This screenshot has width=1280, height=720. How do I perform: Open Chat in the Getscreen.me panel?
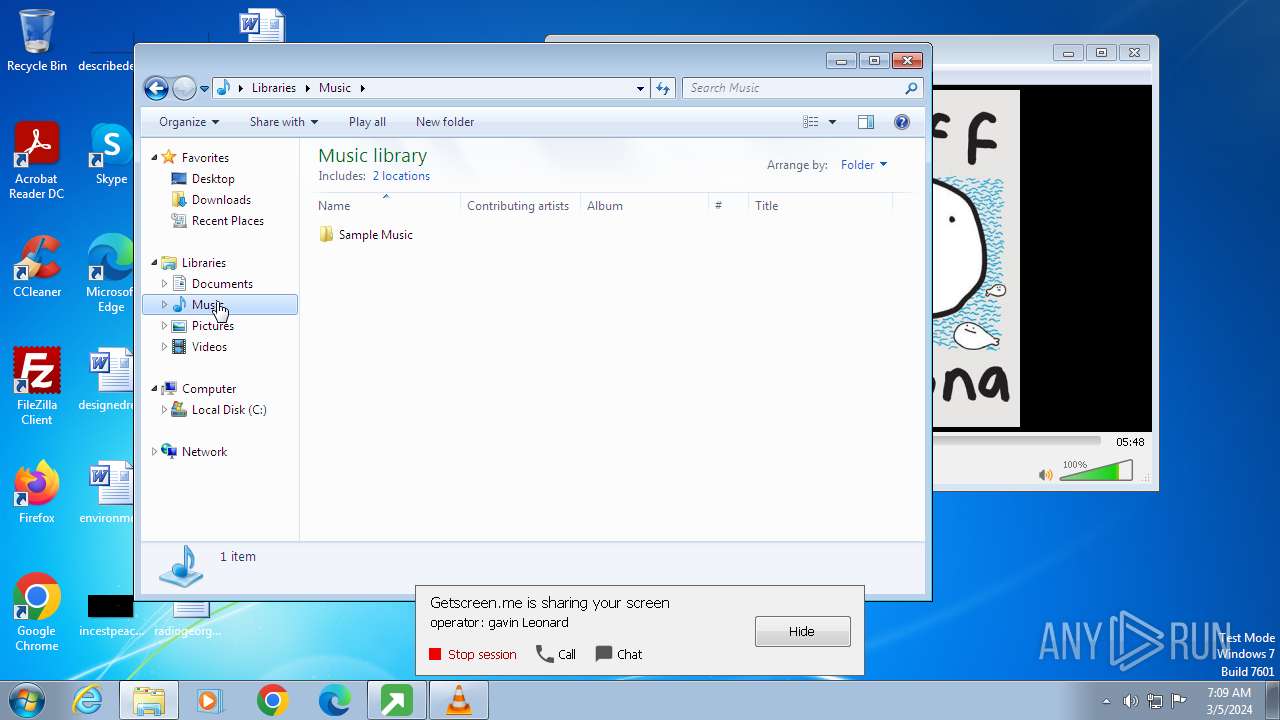click(619, 654)
